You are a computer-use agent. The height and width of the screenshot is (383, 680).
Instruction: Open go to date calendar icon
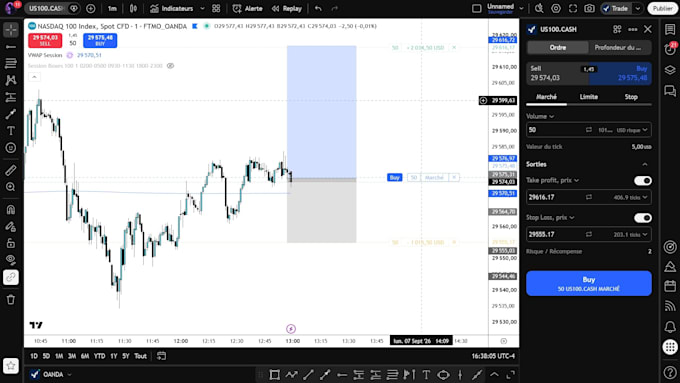click(161, 356)
